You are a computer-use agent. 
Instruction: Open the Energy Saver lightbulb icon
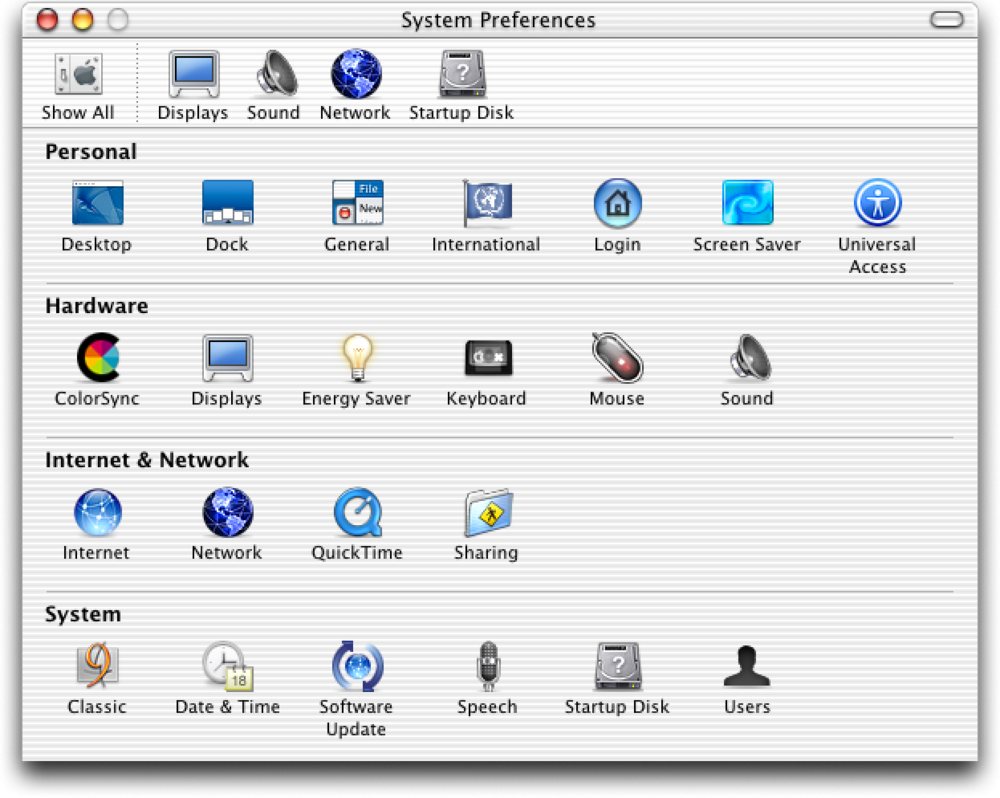click(x=357, y=357)
